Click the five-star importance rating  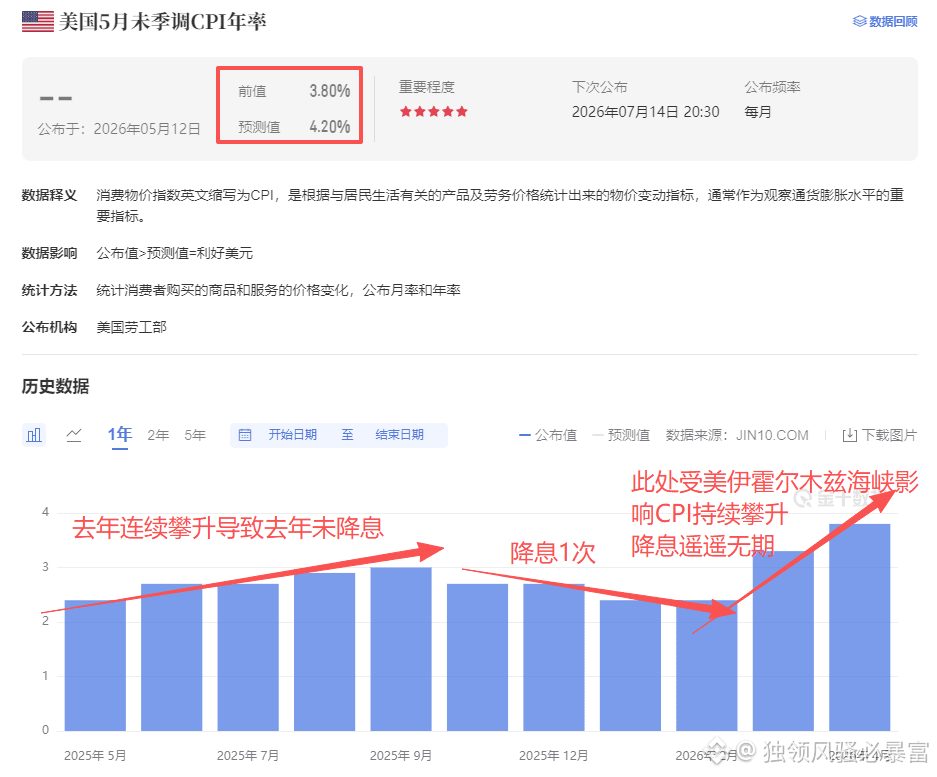434,112
